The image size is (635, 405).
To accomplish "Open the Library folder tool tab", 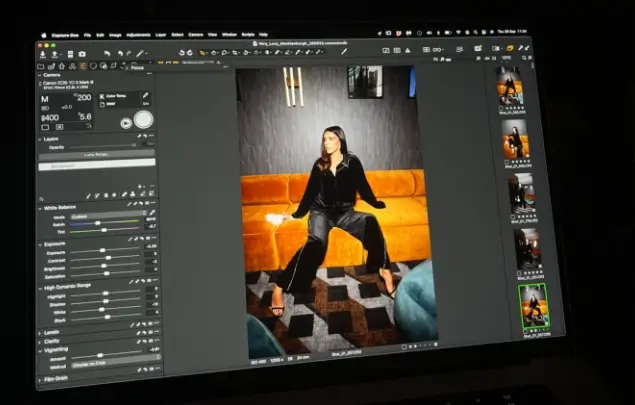I will tap(41, 66).
